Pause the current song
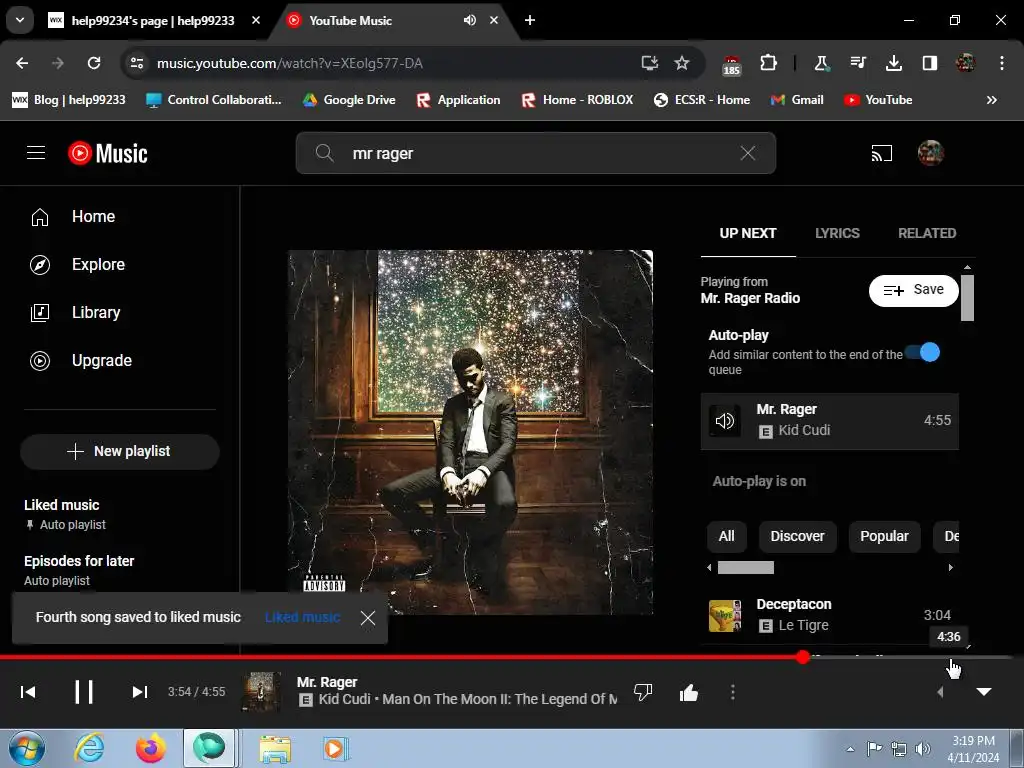The height and width of the screenshot is (768, 1024). pyautogui.click(x=84, y=692)
